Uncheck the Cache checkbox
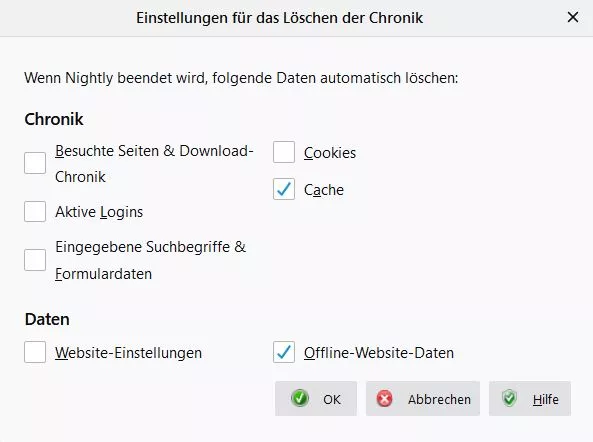 (x=284, y=189)
